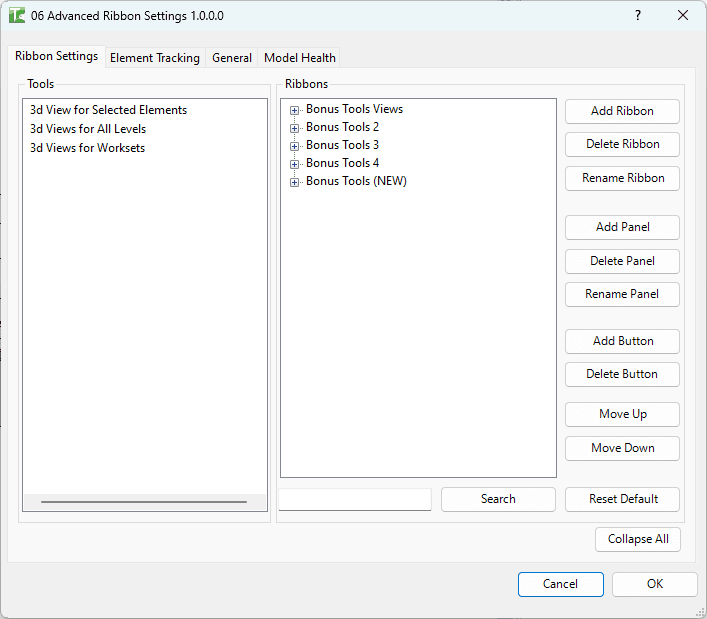Click the Tools list horizontal scrollbar
The width and height of the screenshot is (707, 619).
tap(144, 501)
